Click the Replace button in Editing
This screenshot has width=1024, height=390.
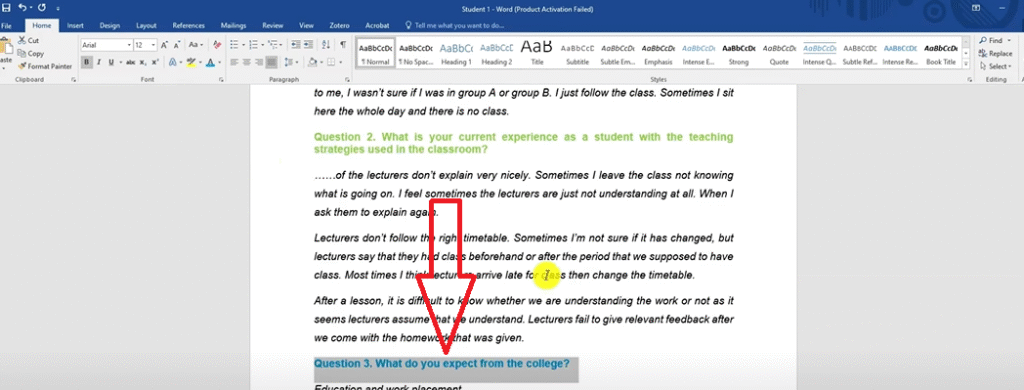click(996, 54)
